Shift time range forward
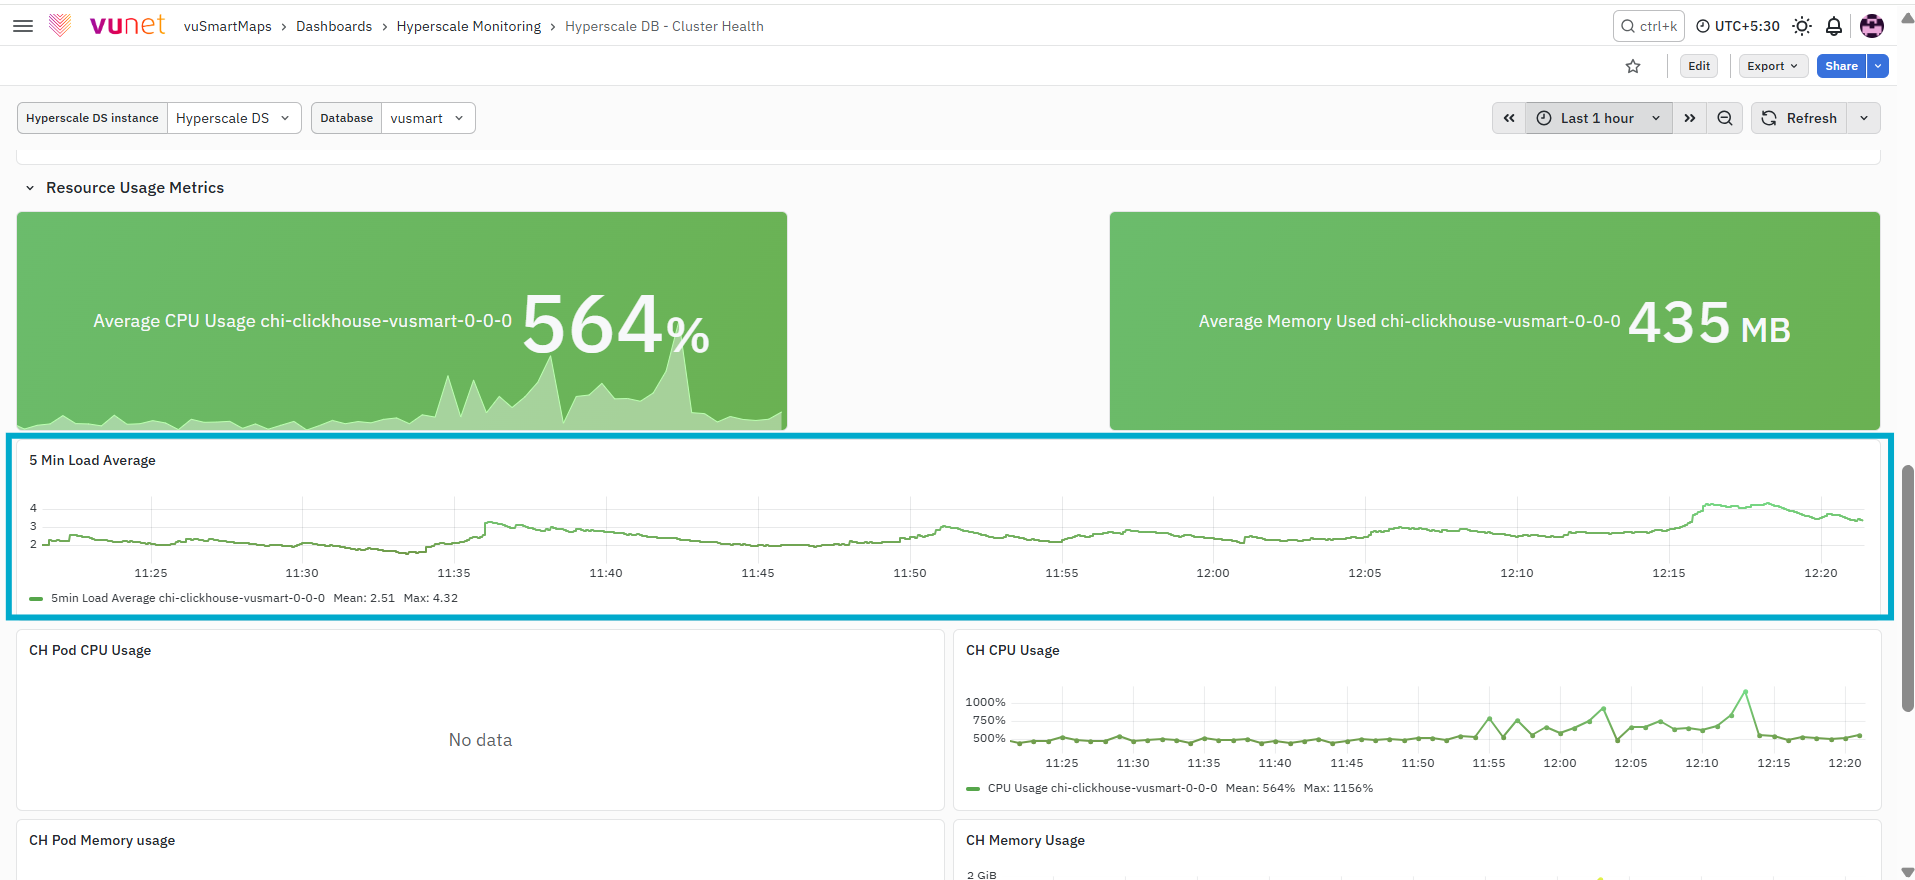 coord(1689,118)
